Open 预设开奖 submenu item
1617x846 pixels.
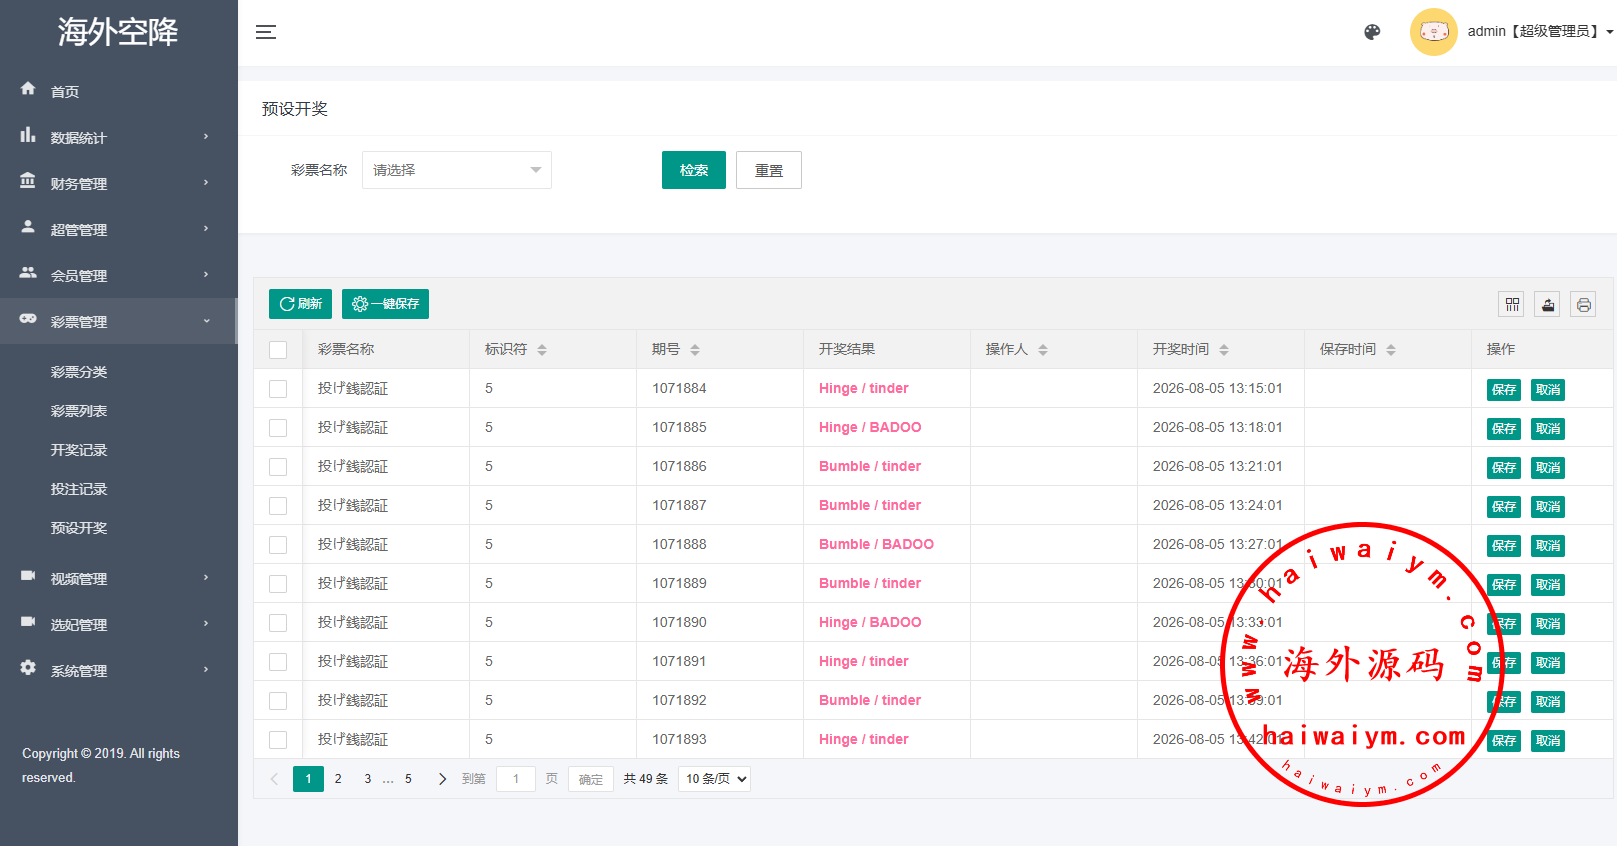tap(79, 528)
